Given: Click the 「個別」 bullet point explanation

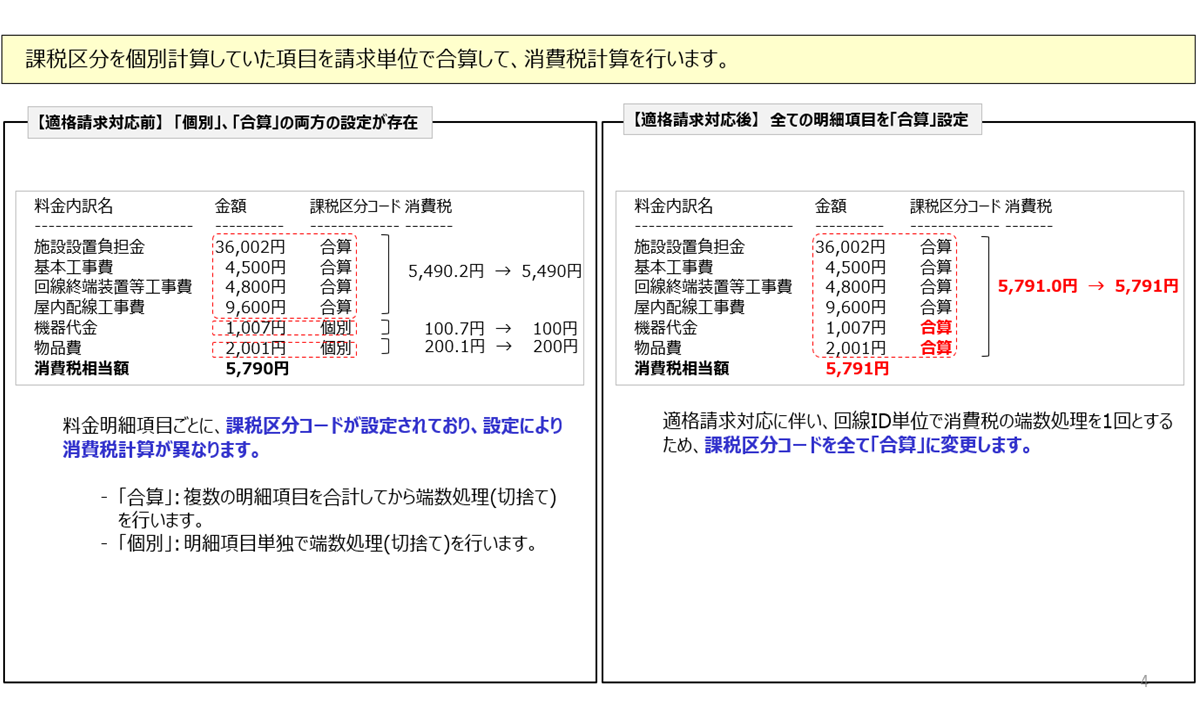Looking at the screenshot, I should point(326,544).
